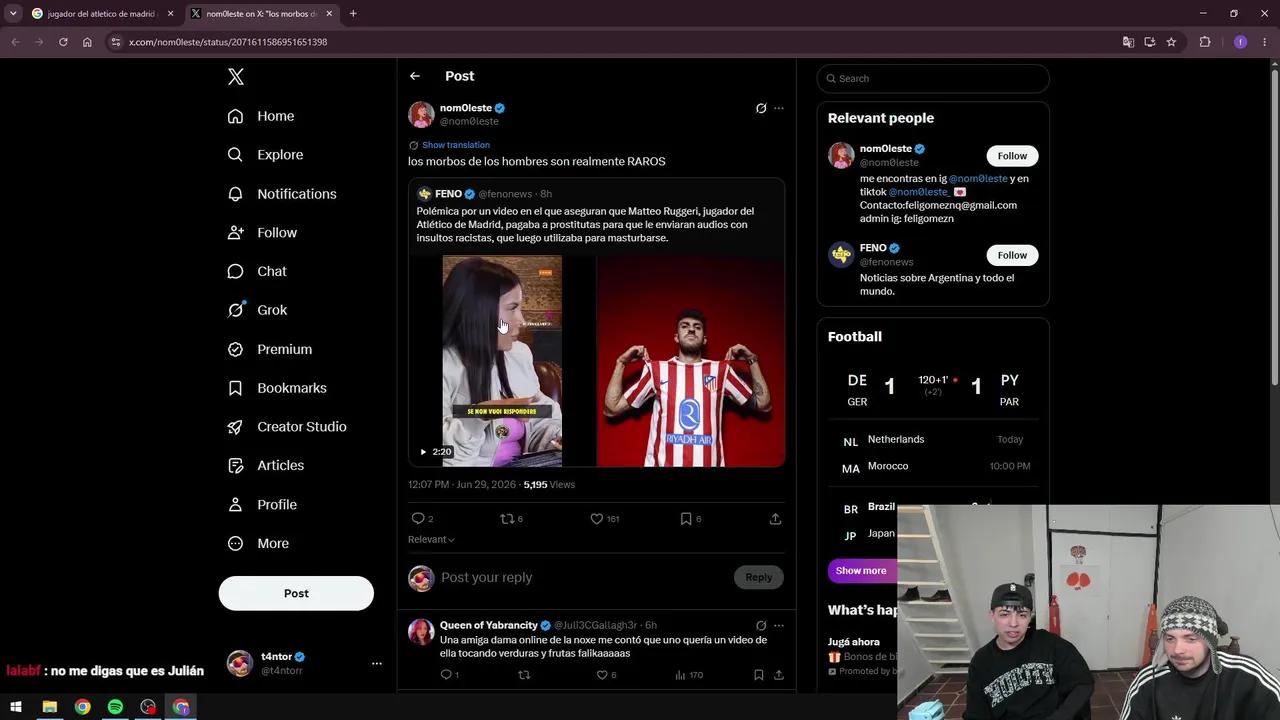The image size is (1280, 720).
Task: Open the browser extensions puzzle icon
Action: tap(1205, 42)
